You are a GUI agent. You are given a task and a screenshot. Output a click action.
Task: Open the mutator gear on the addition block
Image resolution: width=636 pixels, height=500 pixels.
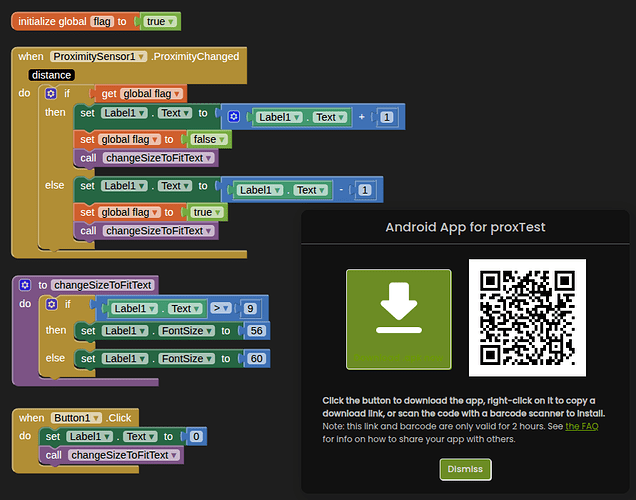[233, 117]
